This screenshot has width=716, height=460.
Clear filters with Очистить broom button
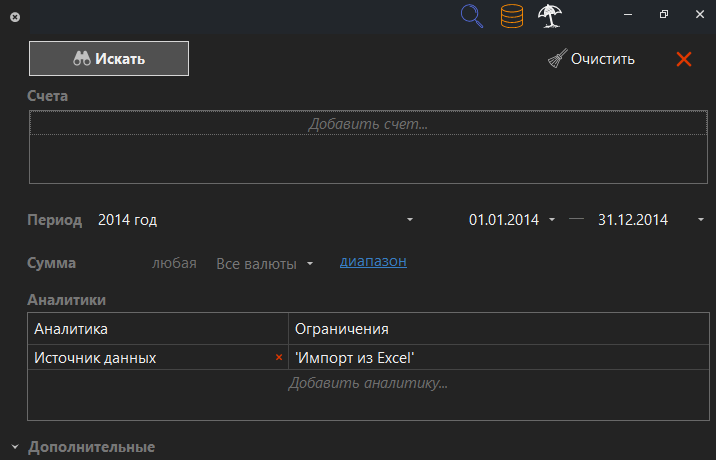coord(591,59)
